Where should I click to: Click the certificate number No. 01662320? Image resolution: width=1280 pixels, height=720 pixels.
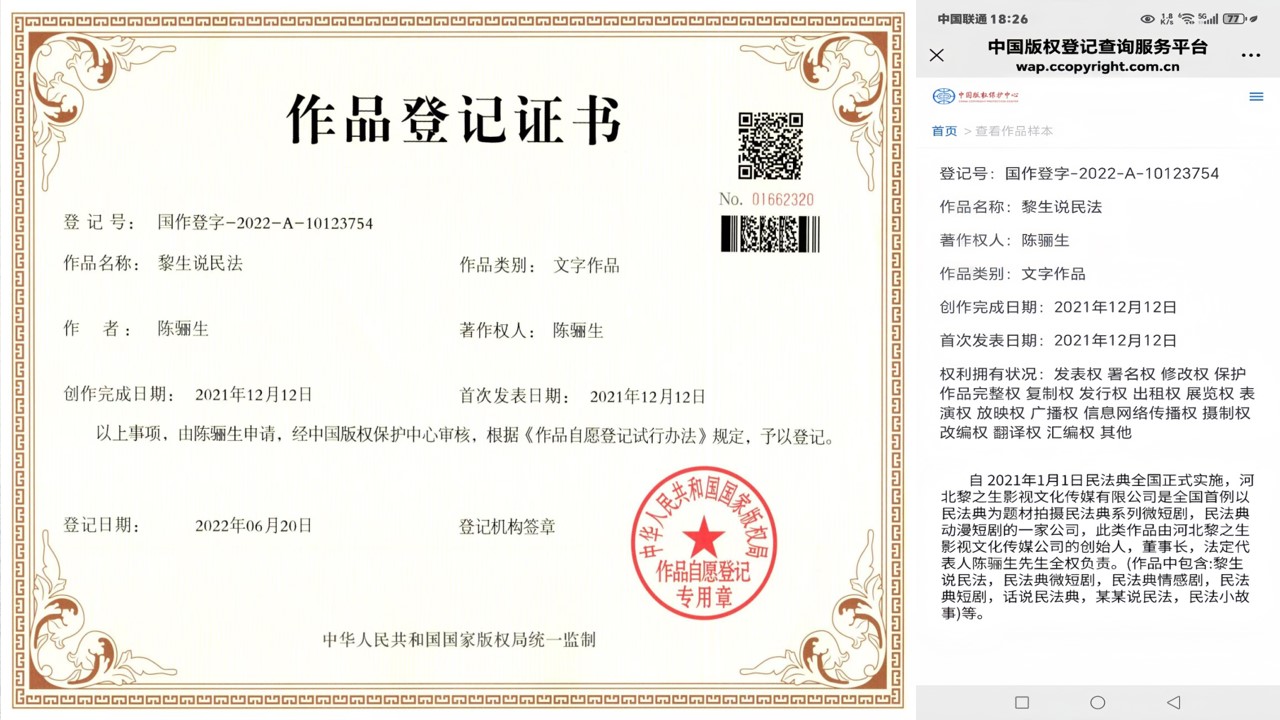click(766, 199)
